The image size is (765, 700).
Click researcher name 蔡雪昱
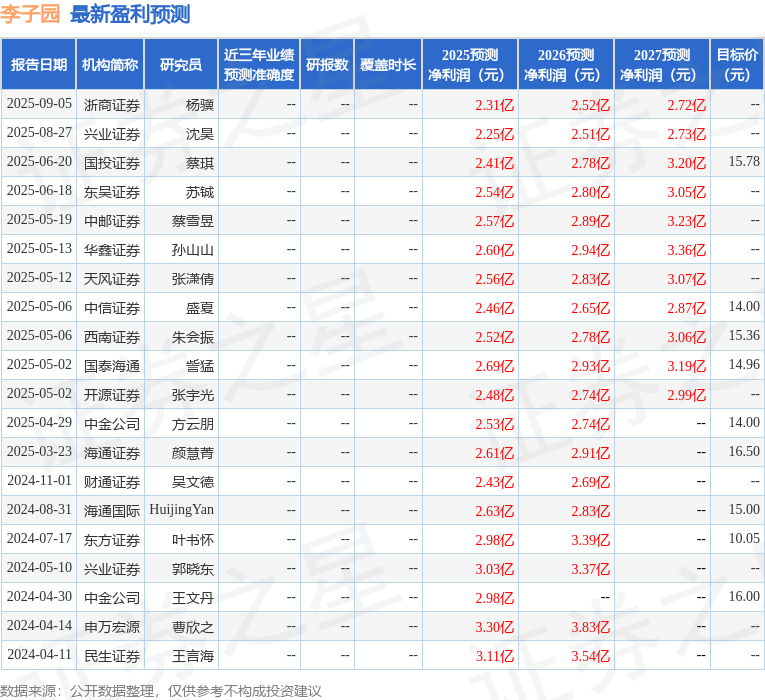pyautogui.click(x=193, y=221)
